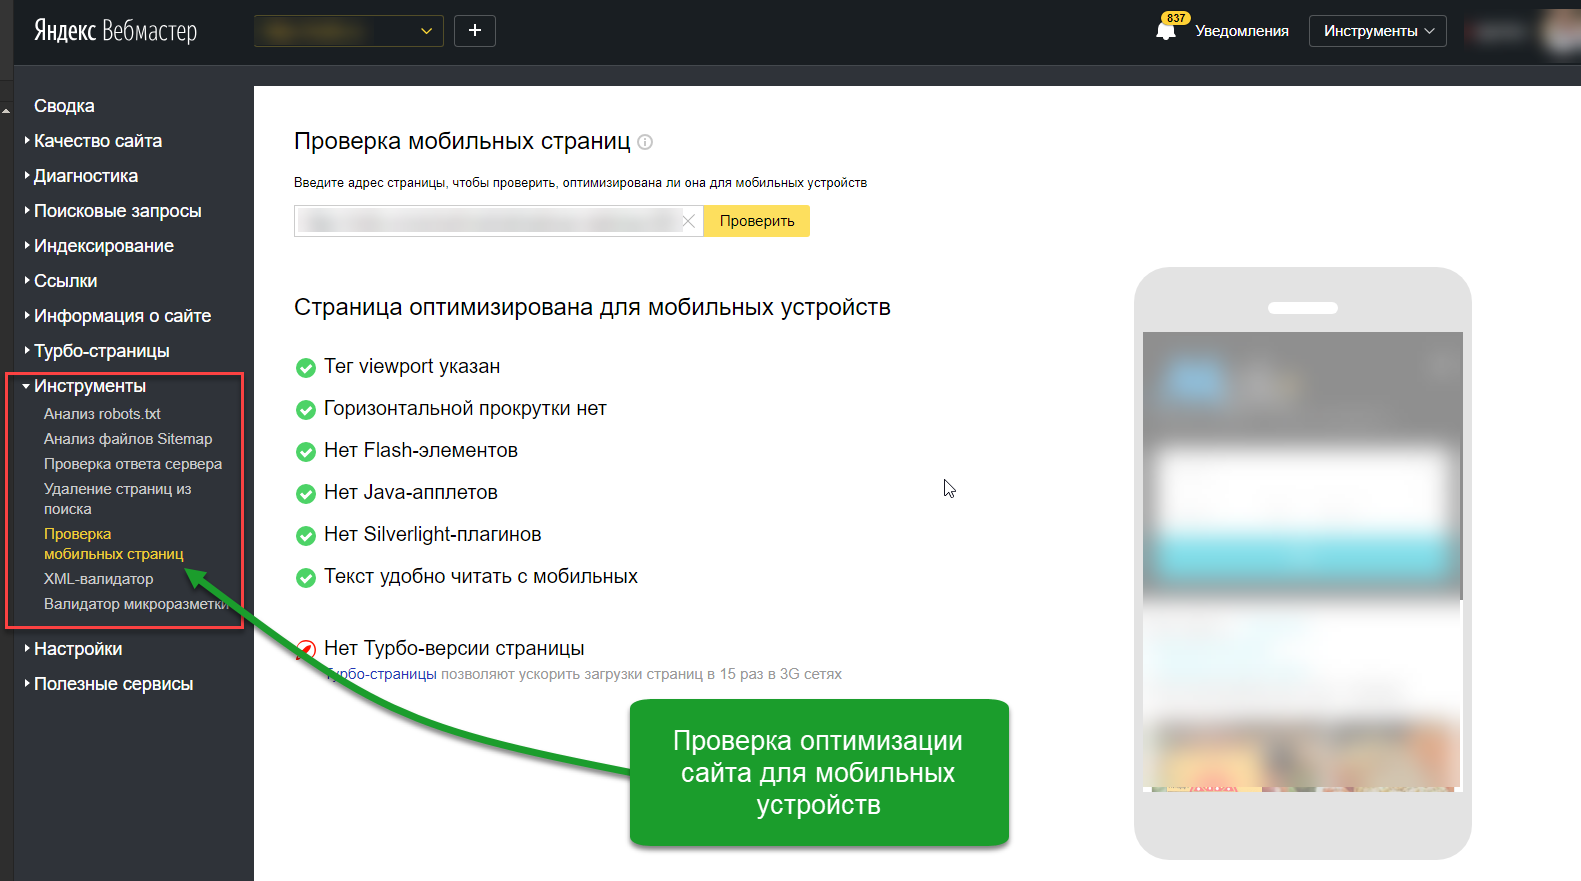1581x881 pixels.
Task: Click the yellow 'Проверить' button
Action: click(x=757, y=221)
